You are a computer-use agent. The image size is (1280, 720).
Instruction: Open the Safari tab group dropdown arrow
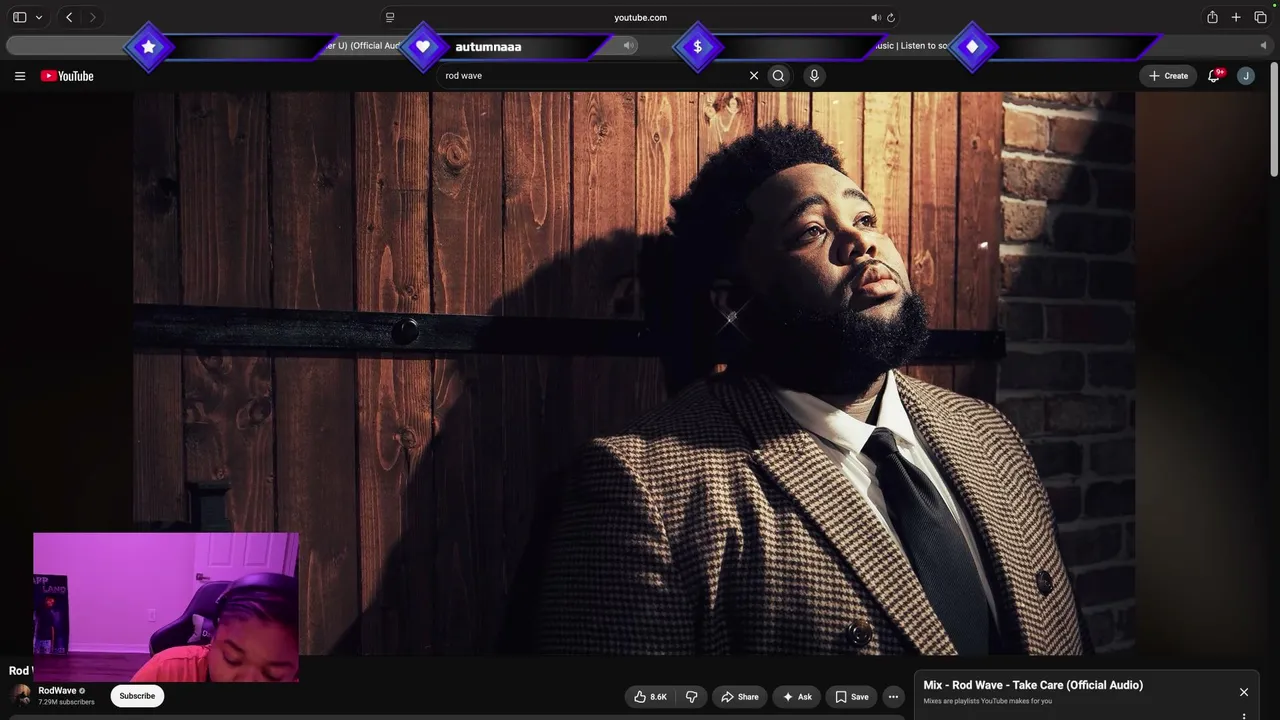click(39, 17)
